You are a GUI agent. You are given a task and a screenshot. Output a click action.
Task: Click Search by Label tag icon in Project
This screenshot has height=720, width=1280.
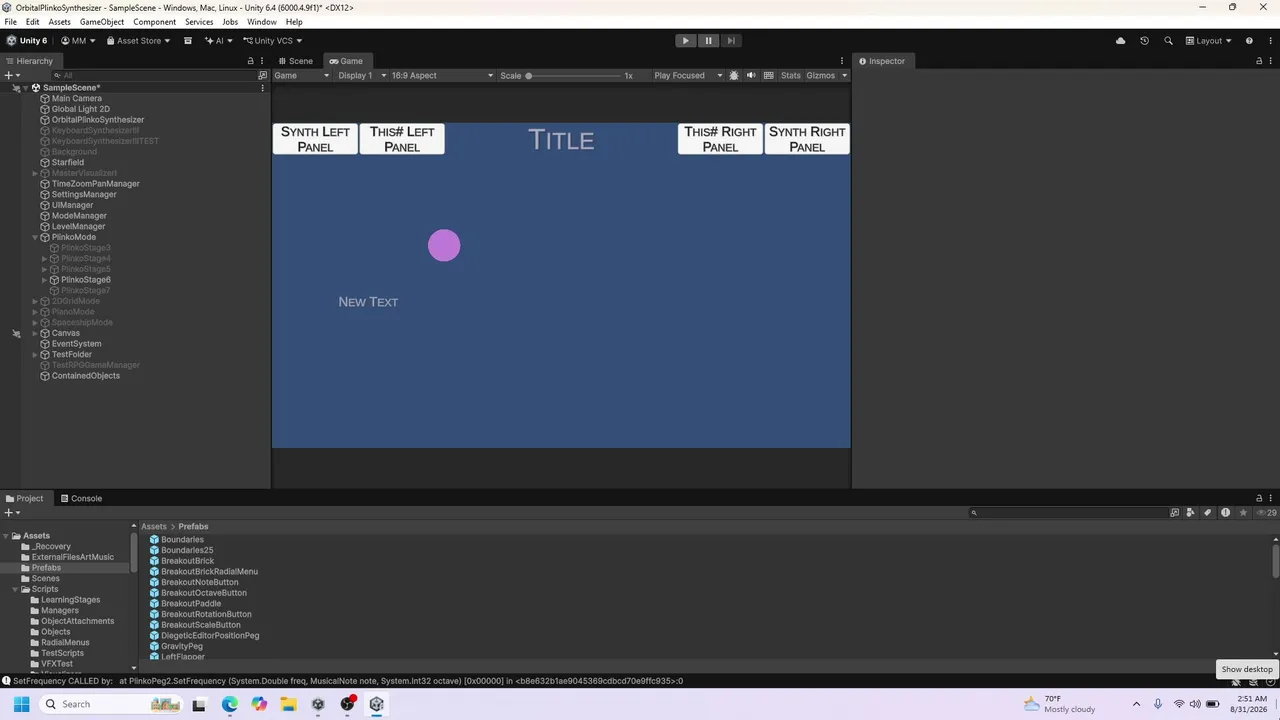1208,513
